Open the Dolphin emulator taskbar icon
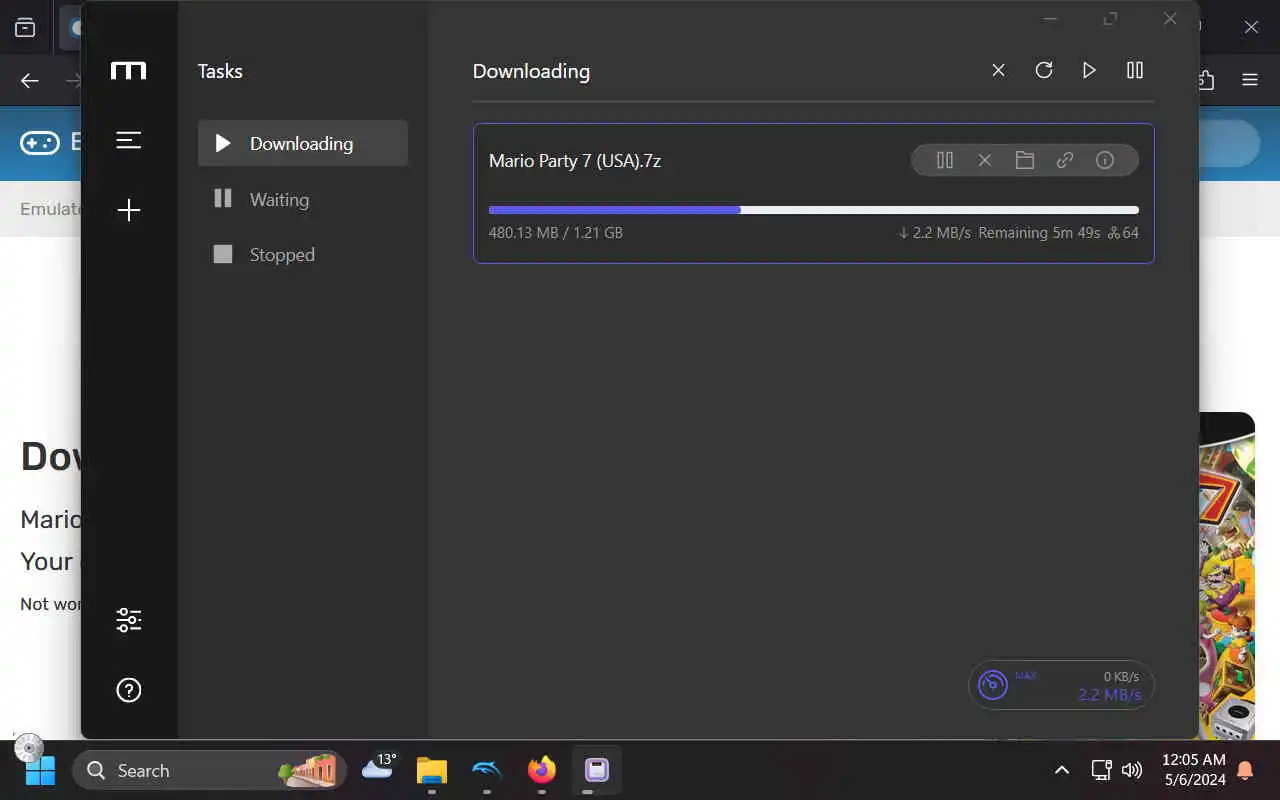The image size is (1280, 800). coord(486,770)
